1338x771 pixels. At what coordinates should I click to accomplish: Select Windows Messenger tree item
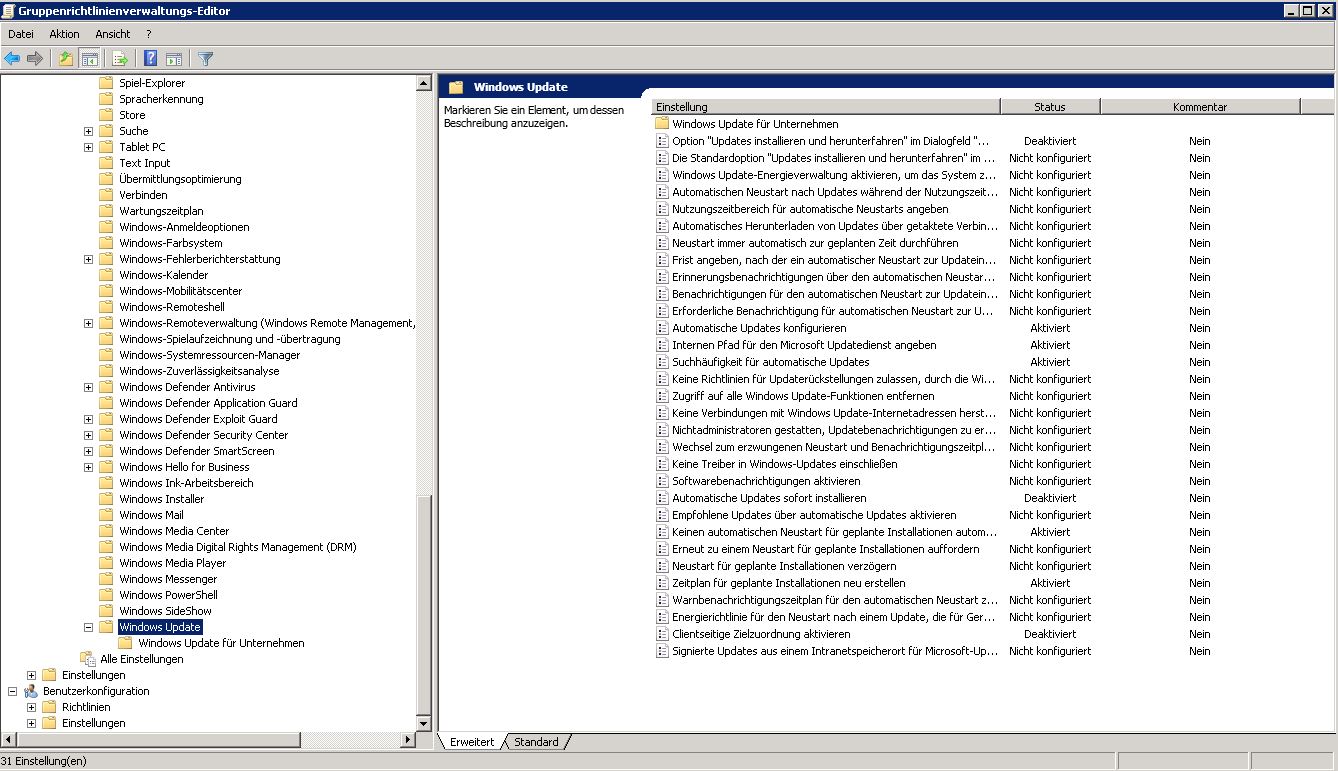[168, 579]
